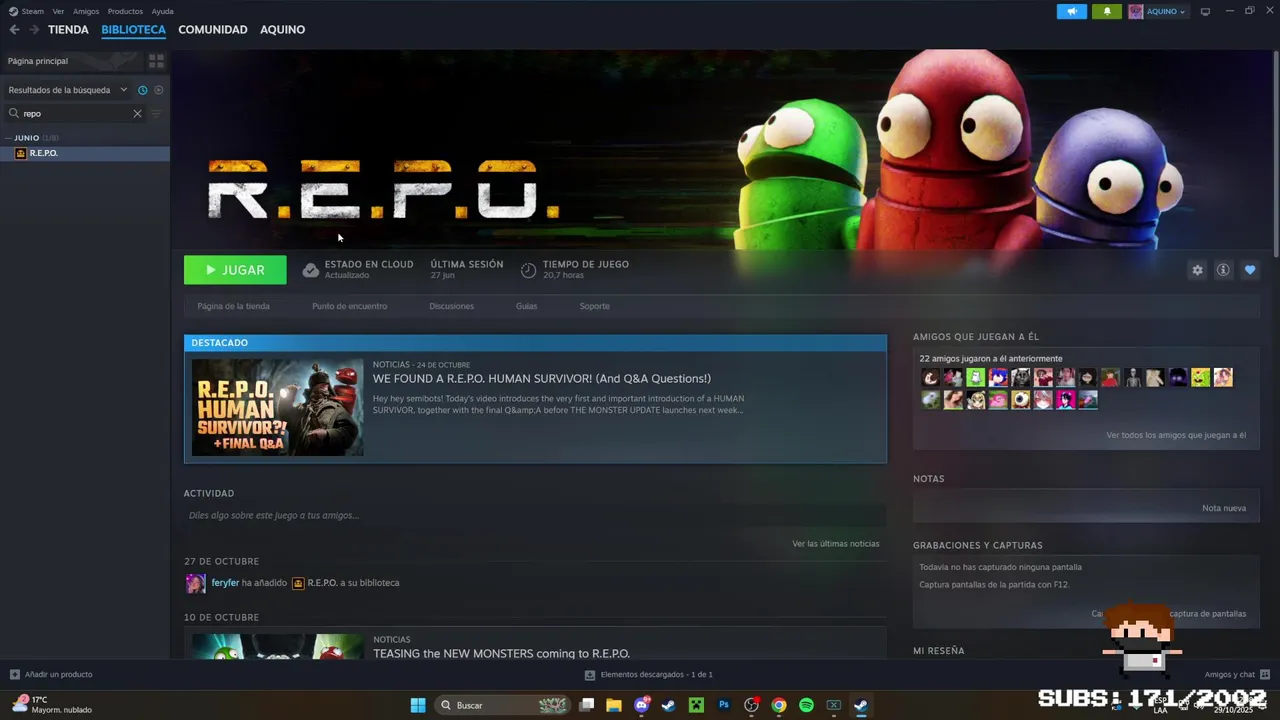Open Photoshop from the taskbar
Screen dimensions: 1280x720
coord(724,705)
